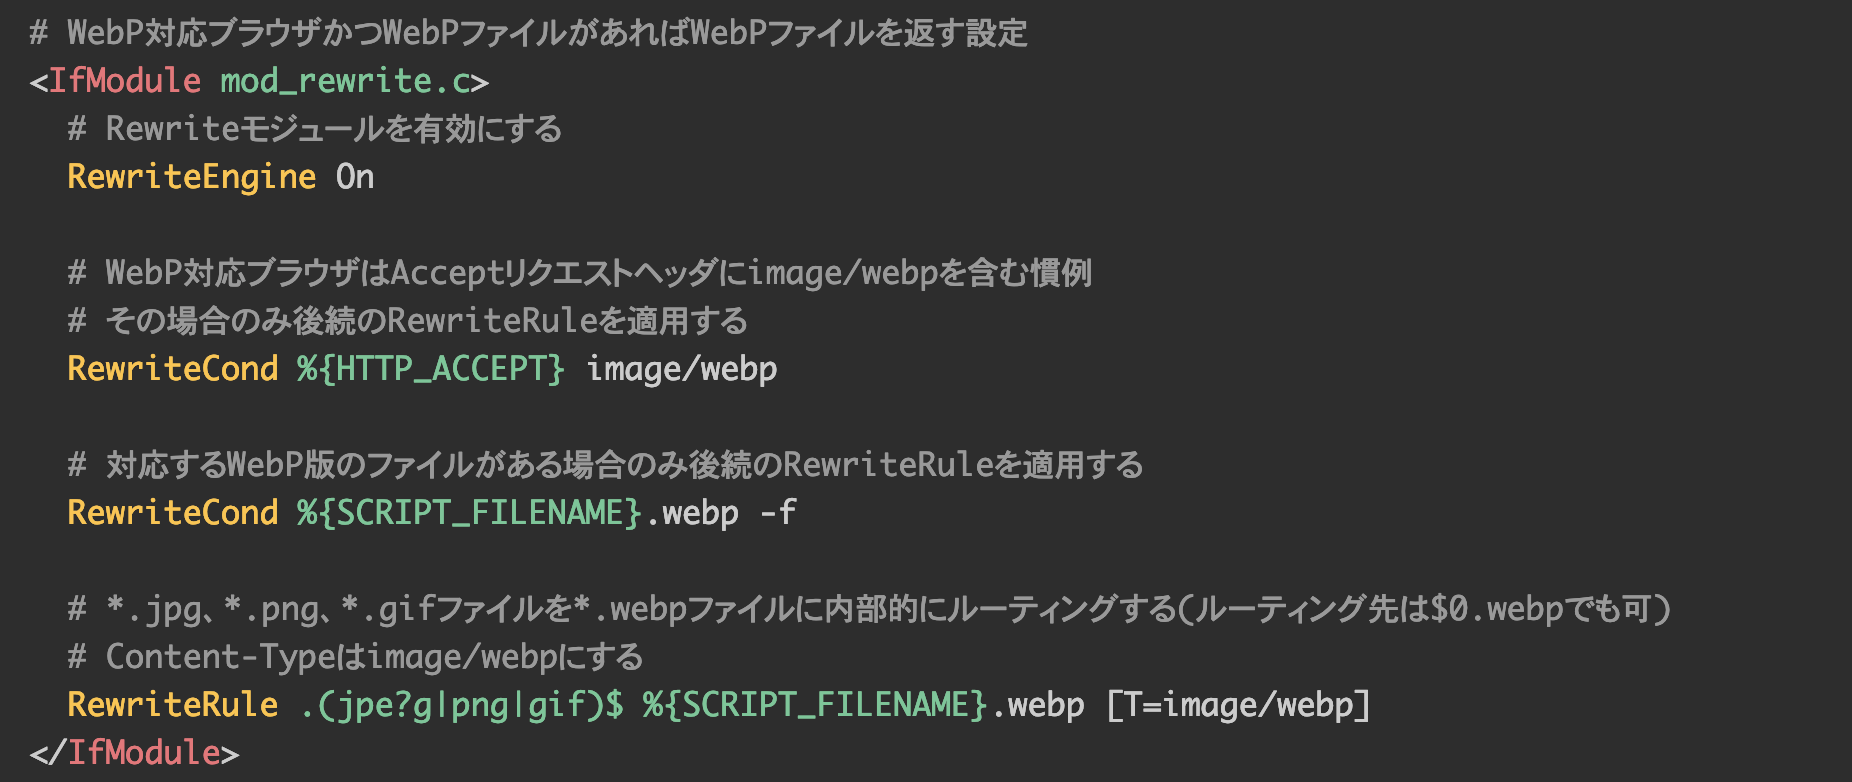Click RewriteCond on the HTTP_ACCEPT line

[172, 369]
